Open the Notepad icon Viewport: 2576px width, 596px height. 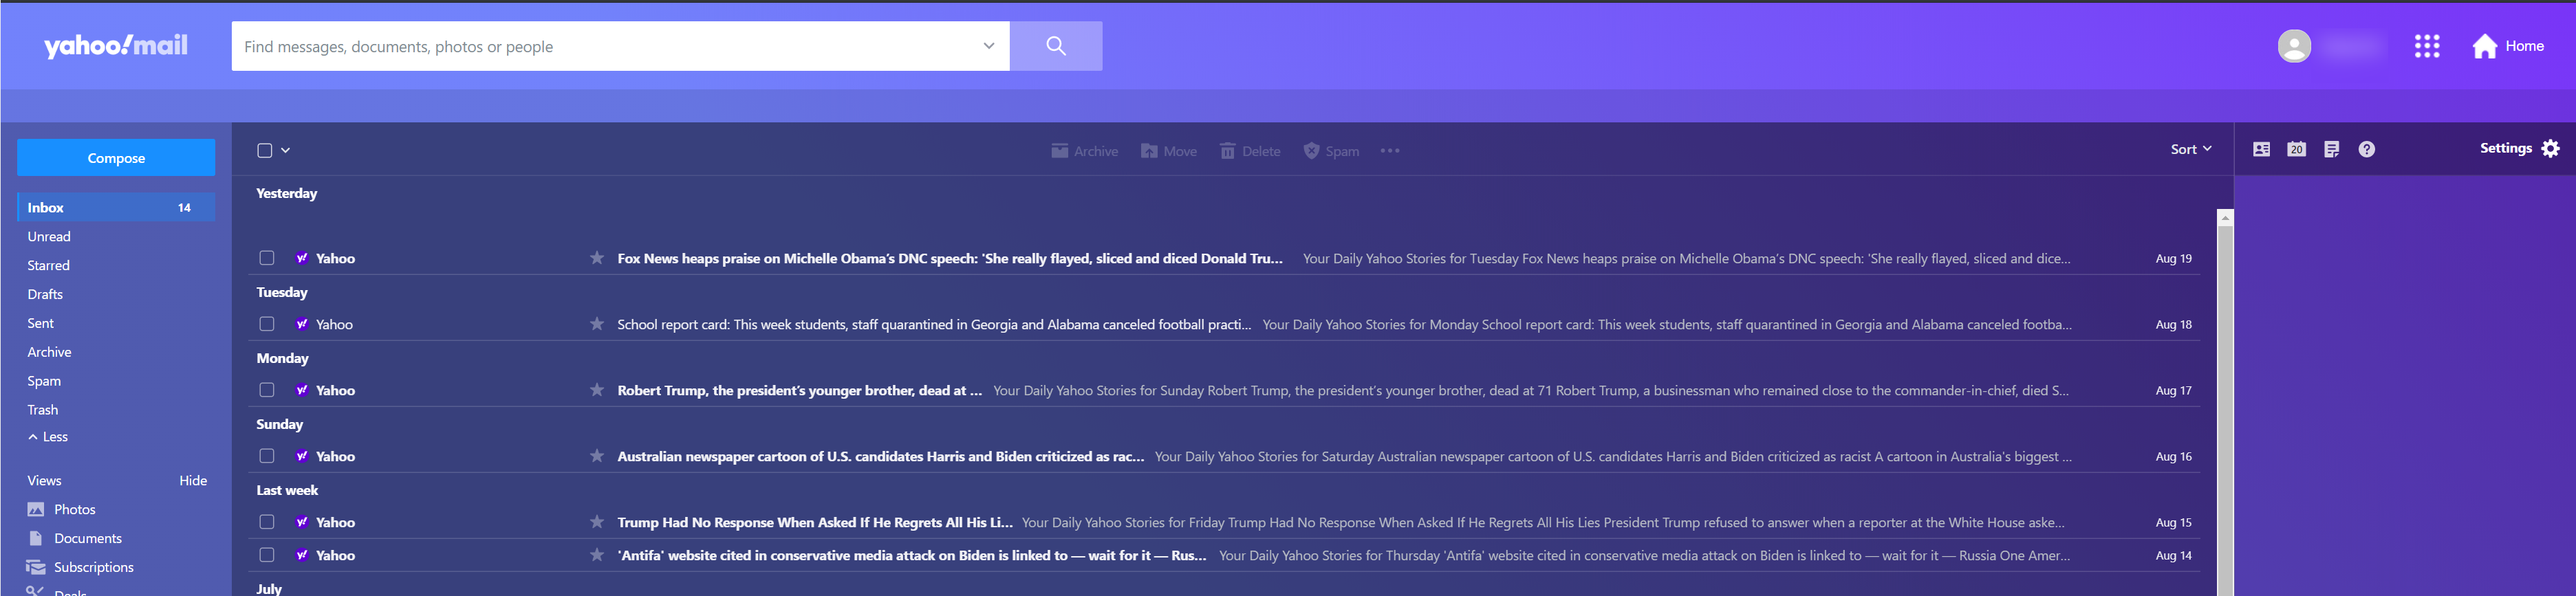pos(2331,149)
